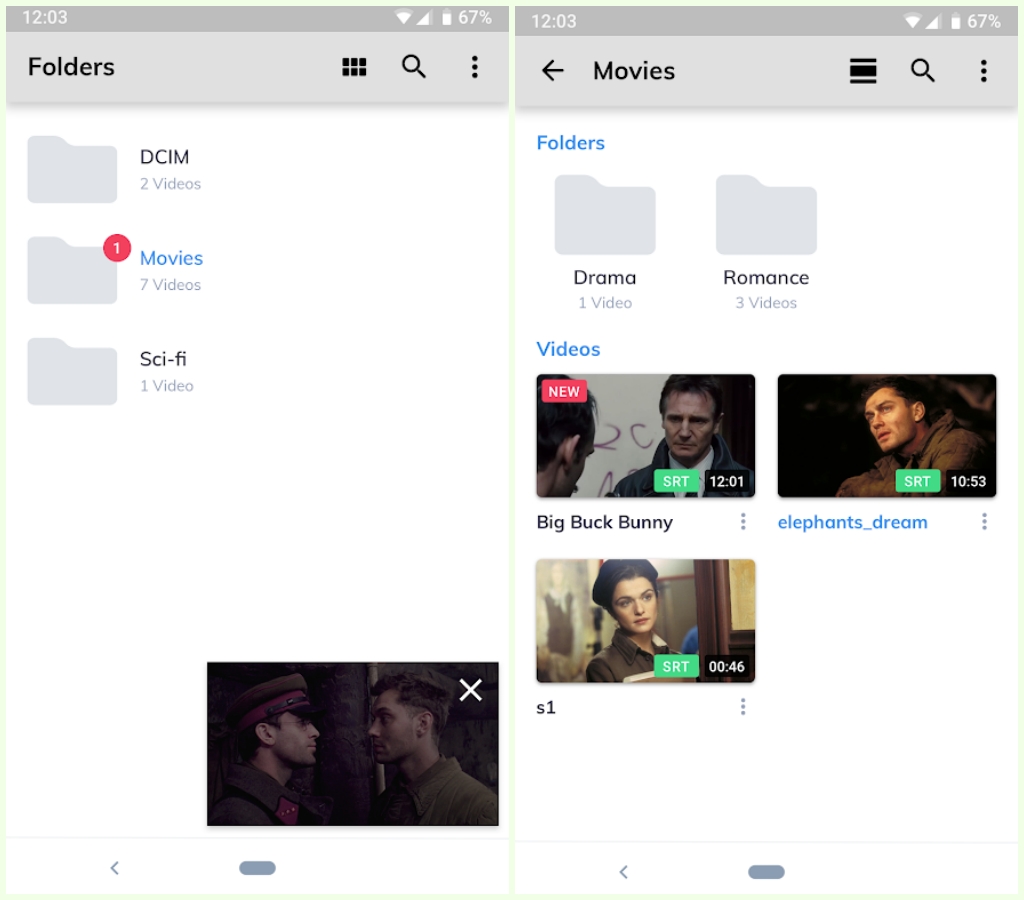Screen dimensions: 1024x900
Task: Open search on the Movies screen
Action: pyautogui.click(x=922, y=71)
